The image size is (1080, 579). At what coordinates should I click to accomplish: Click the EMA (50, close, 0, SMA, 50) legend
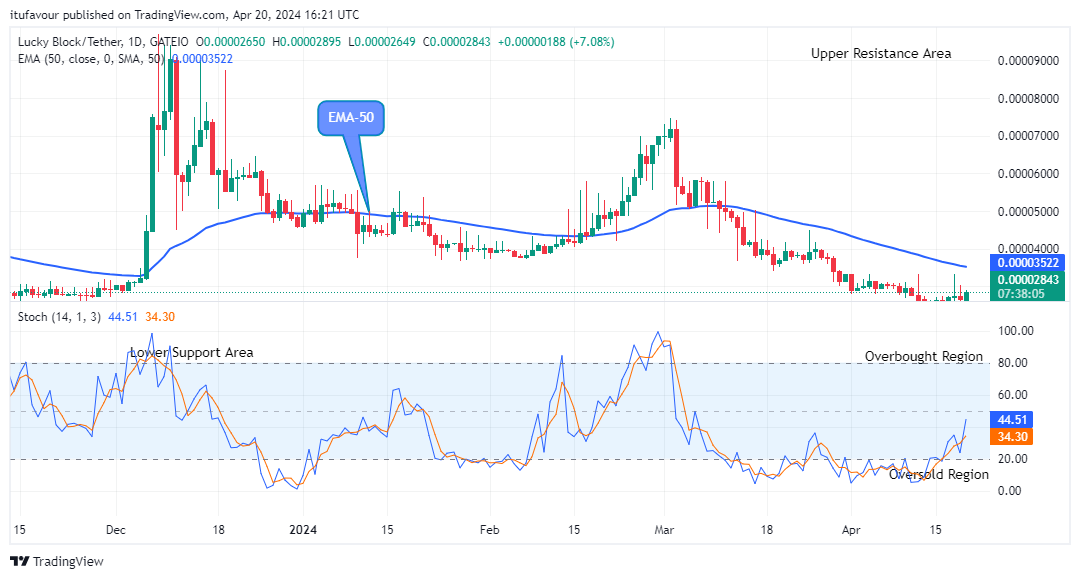[91, 59]
